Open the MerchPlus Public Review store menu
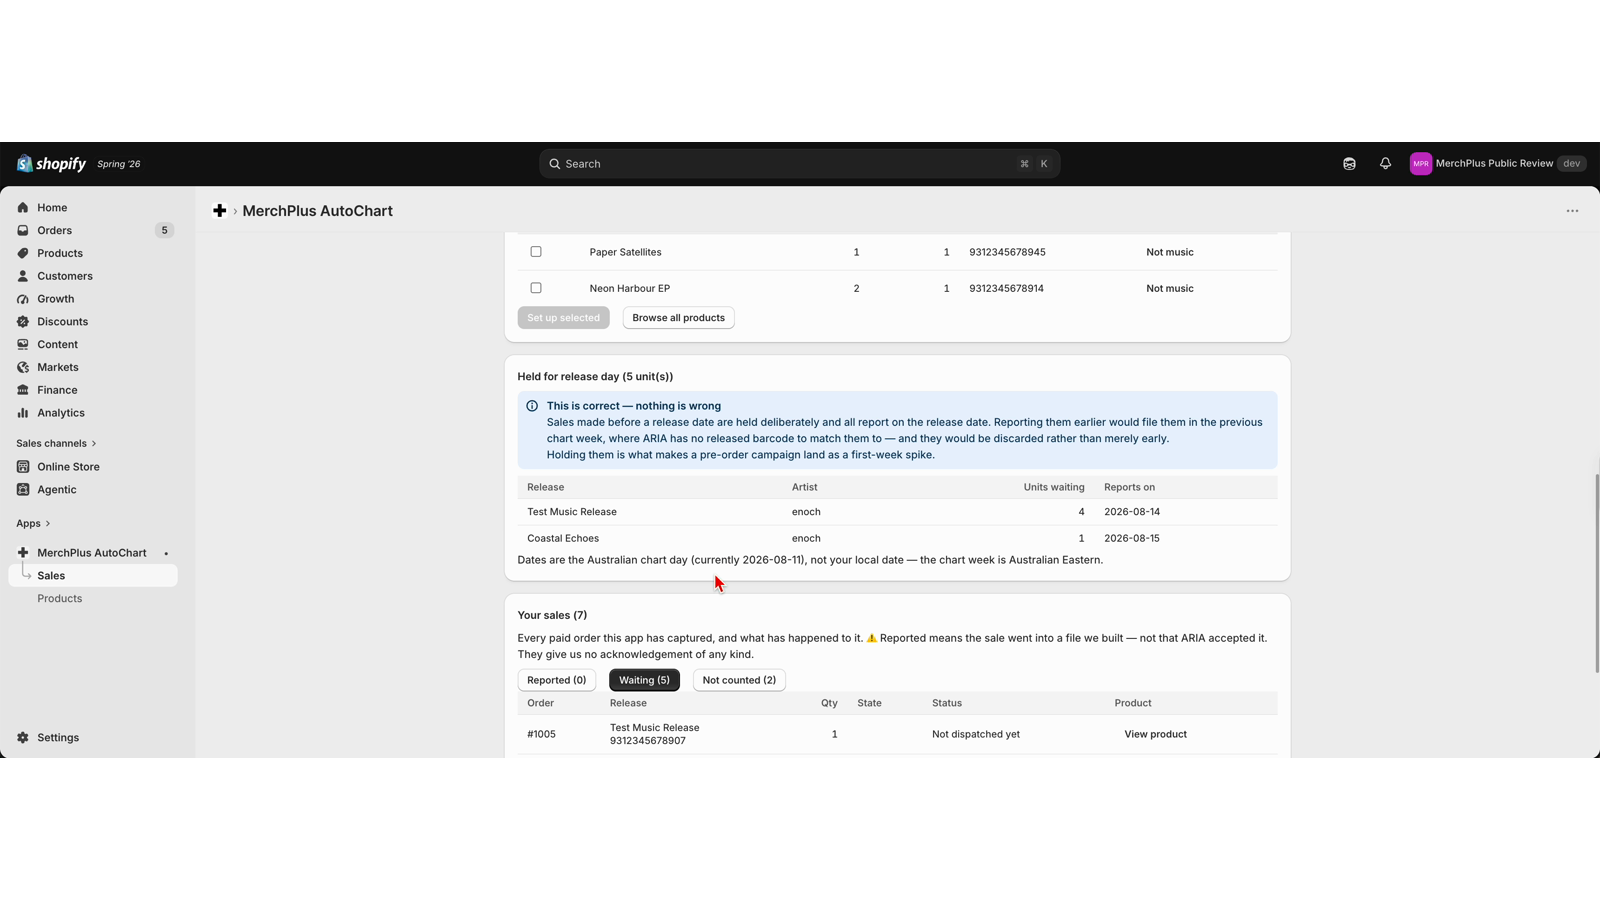Viewport: 1600px width, 900px height. coord(1497,164)
